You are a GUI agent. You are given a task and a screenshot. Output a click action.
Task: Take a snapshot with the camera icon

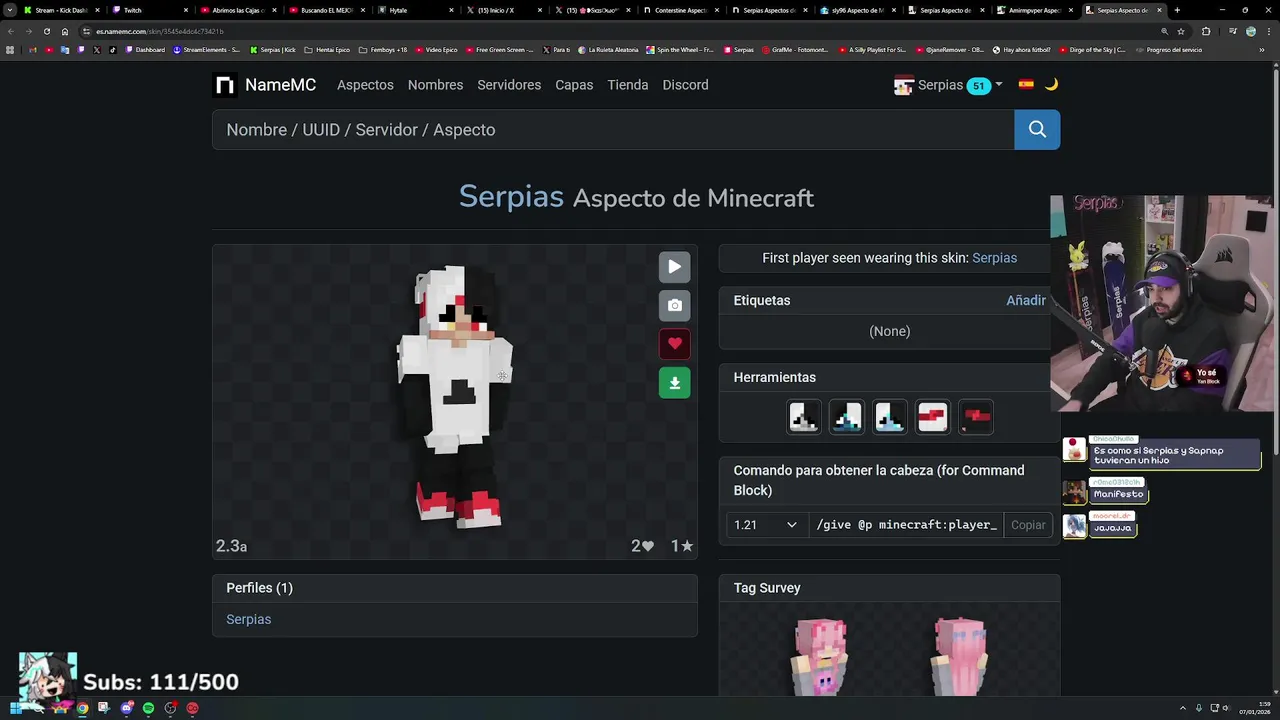click(x=674, y=305)
